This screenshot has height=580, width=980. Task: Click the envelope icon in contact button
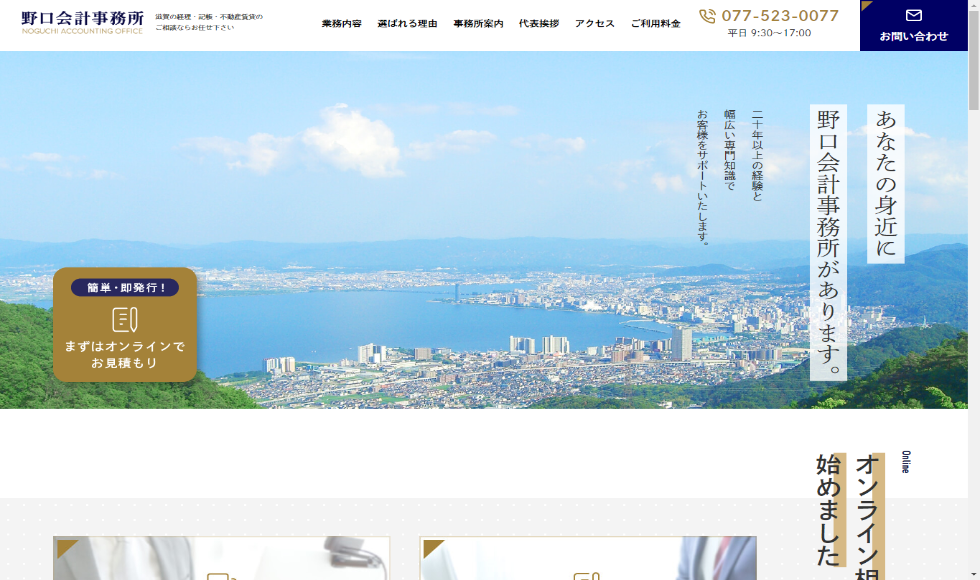tap(913, 15)
